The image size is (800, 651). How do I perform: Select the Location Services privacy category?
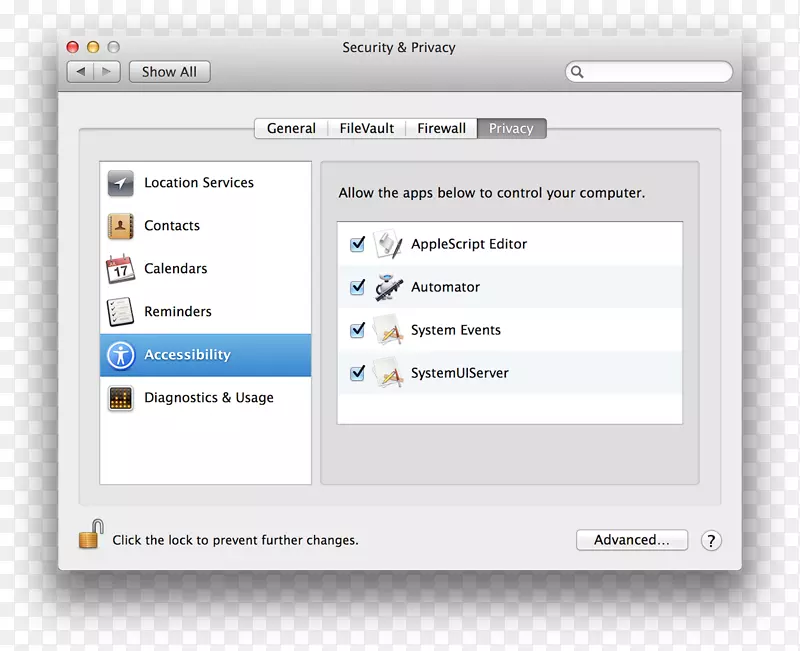pyautogui.click(x=120, y=183)
